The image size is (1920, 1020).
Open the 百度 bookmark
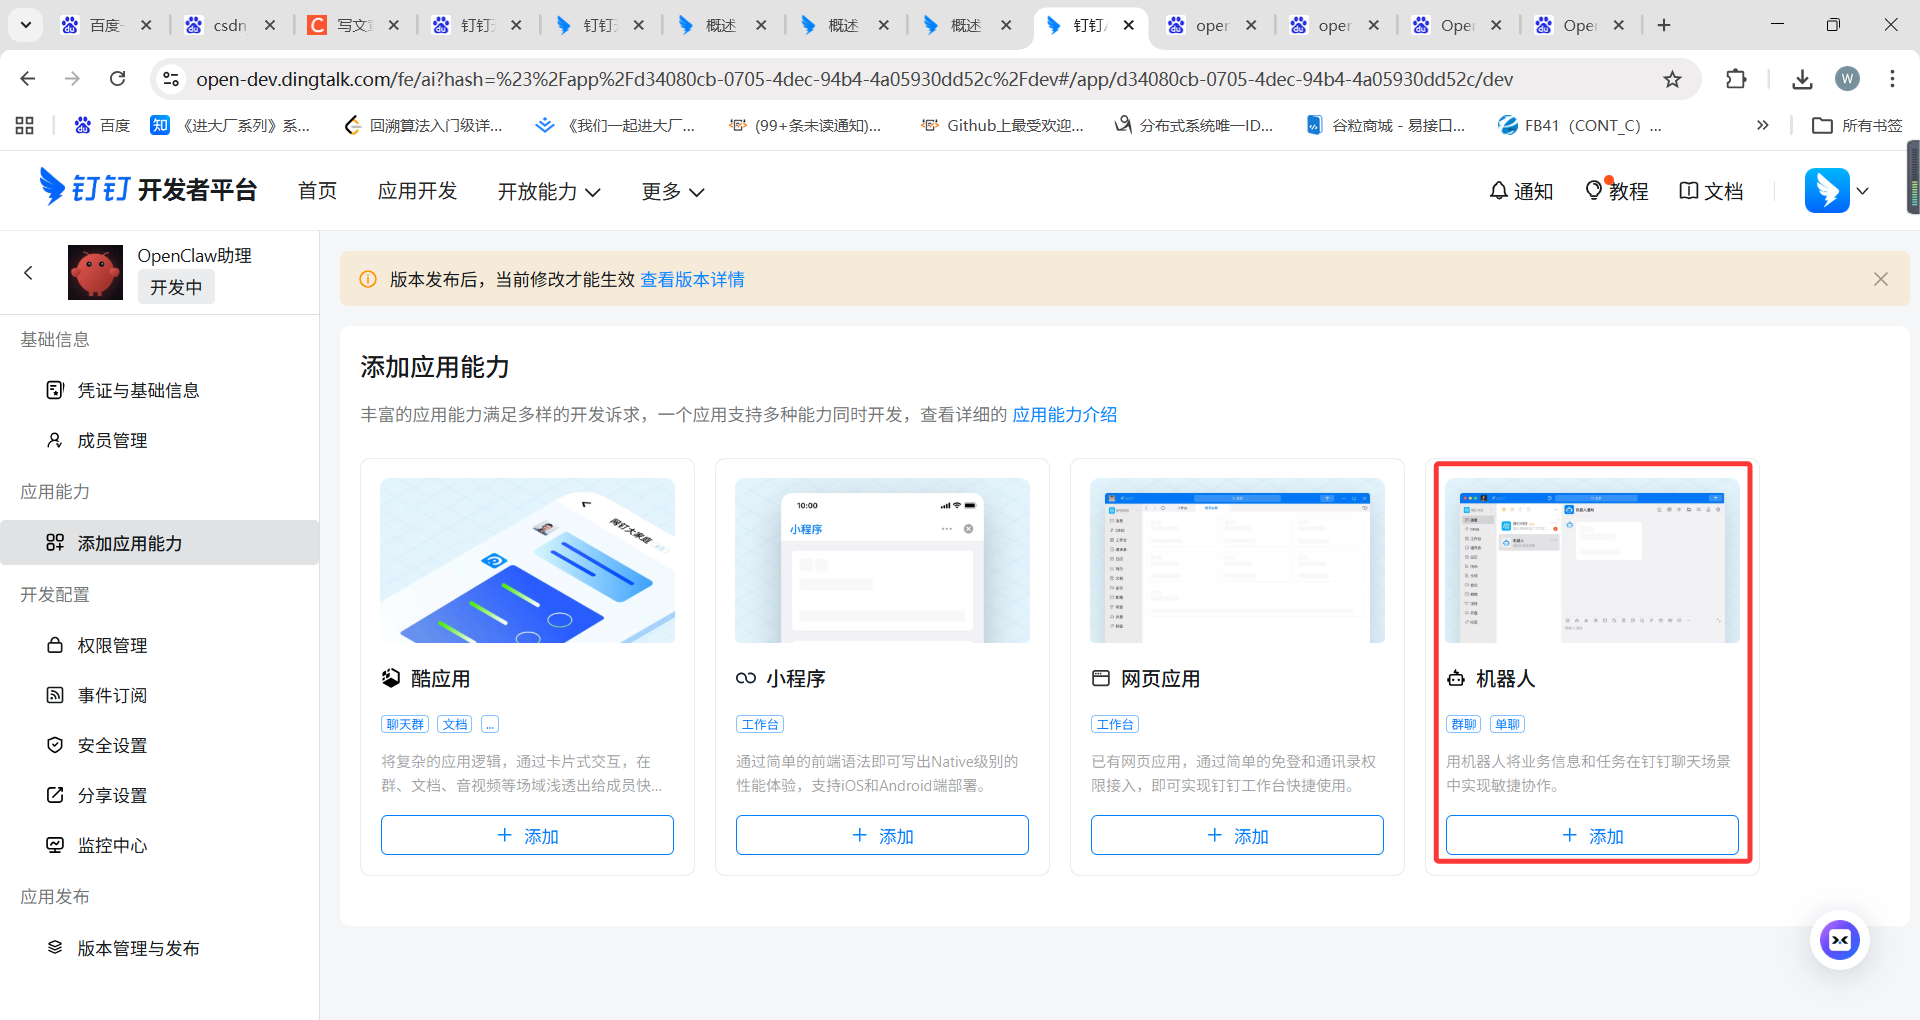pyautogui.click(x=102, y=125)
